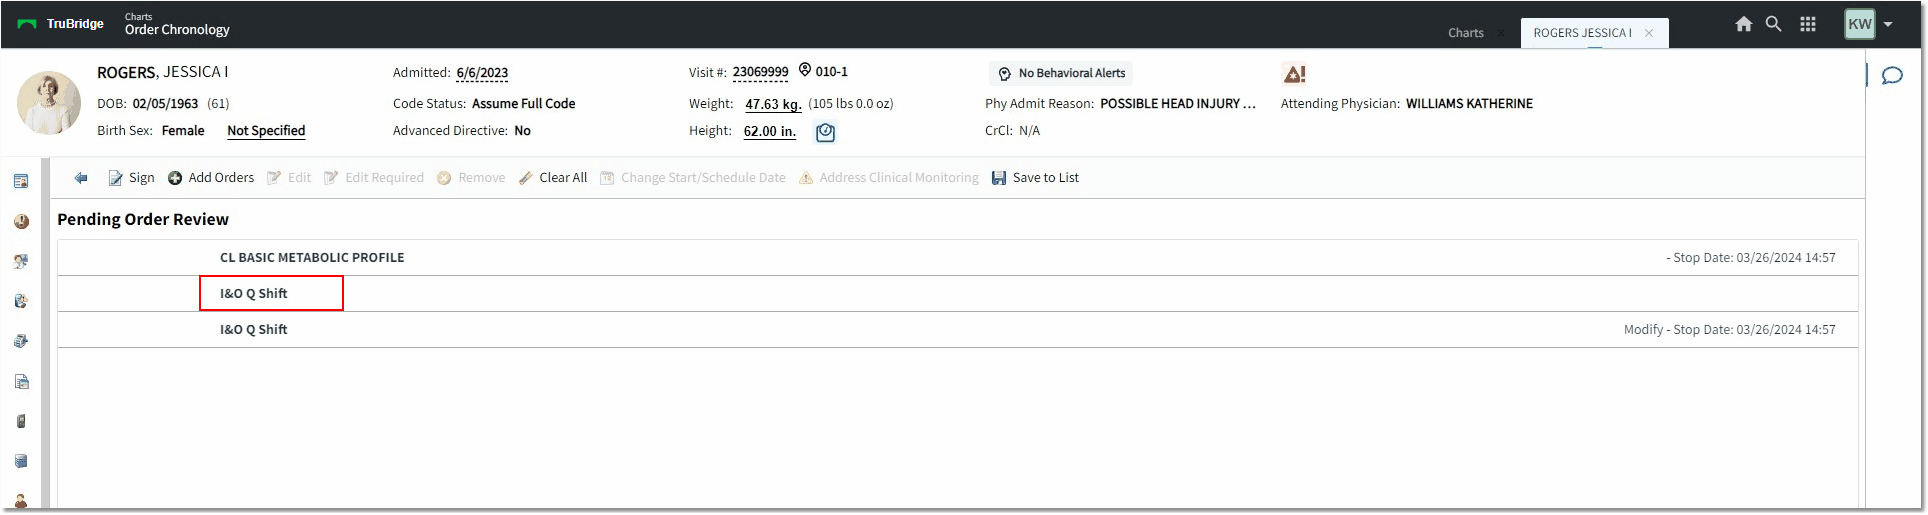Click the Remove toolbar option

point(471,178)
